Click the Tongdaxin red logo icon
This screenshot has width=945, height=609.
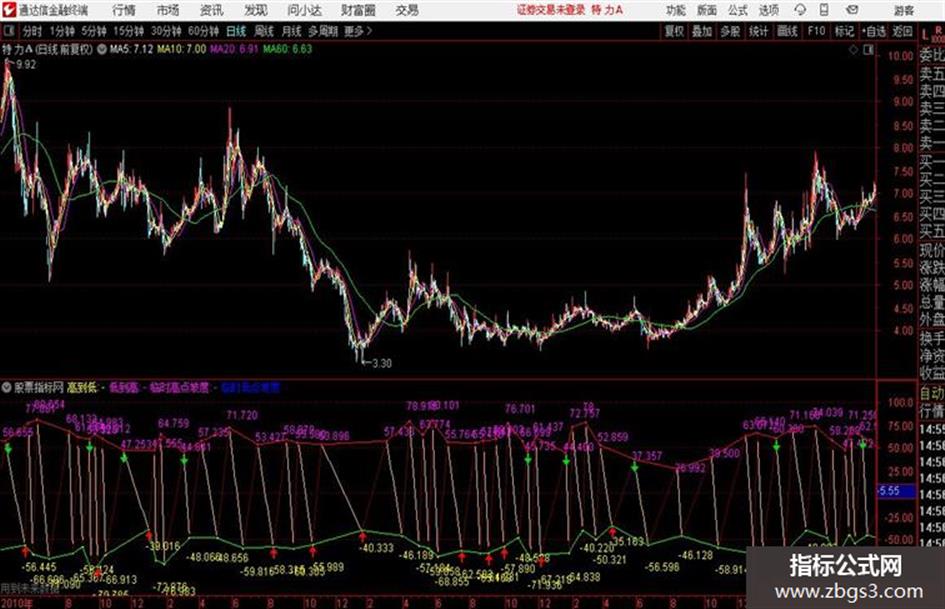pyautogui.click(x=9, y=10)
